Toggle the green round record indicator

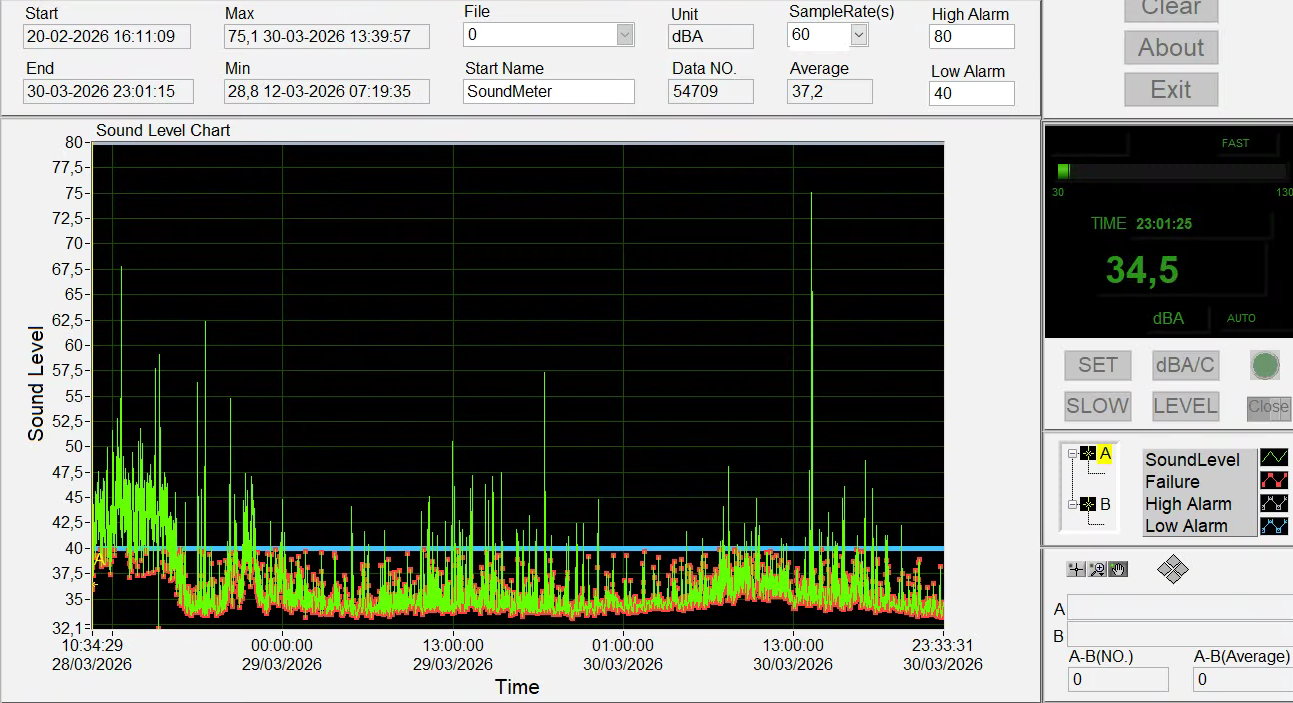(1265, 365)
